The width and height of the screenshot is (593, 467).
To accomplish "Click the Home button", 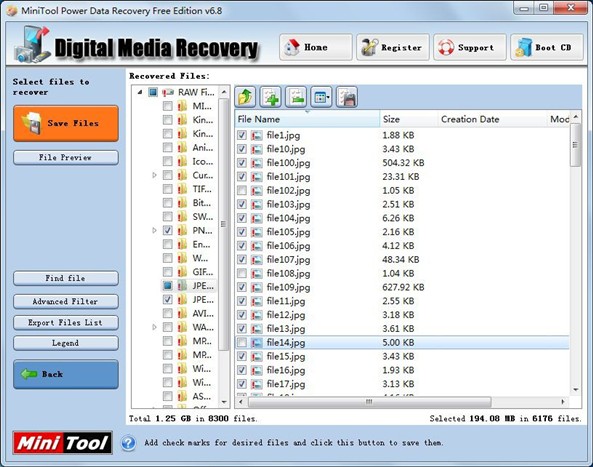I will coord(316,47).
